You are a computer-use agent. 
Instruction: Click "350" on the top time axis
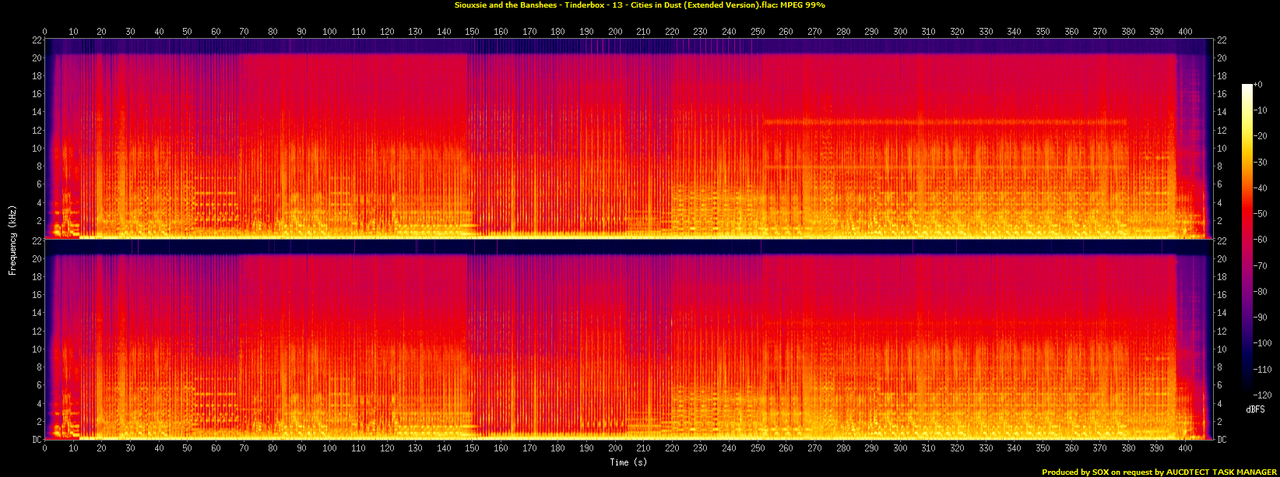1043,31
